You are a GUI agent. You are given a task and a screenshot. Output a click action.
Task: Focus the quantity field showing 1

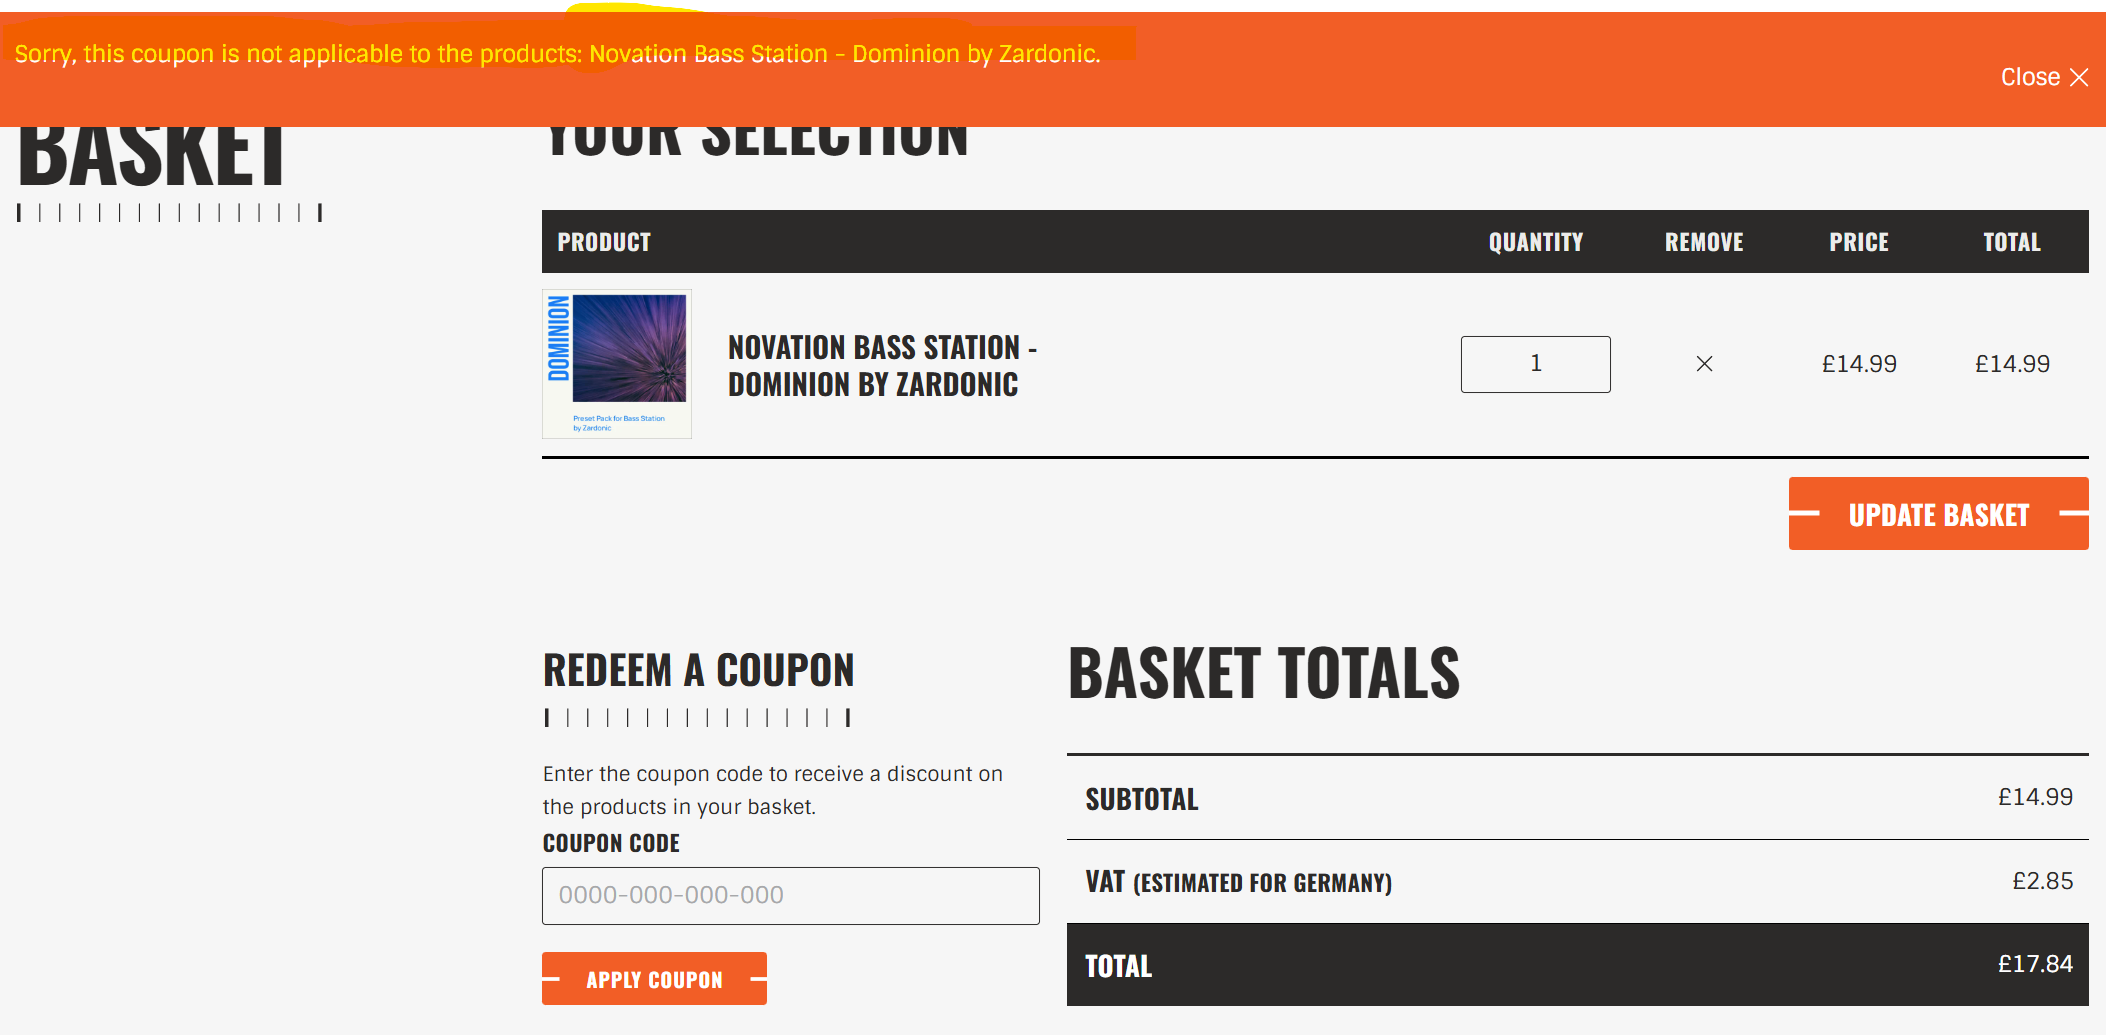click(1535, 364)
